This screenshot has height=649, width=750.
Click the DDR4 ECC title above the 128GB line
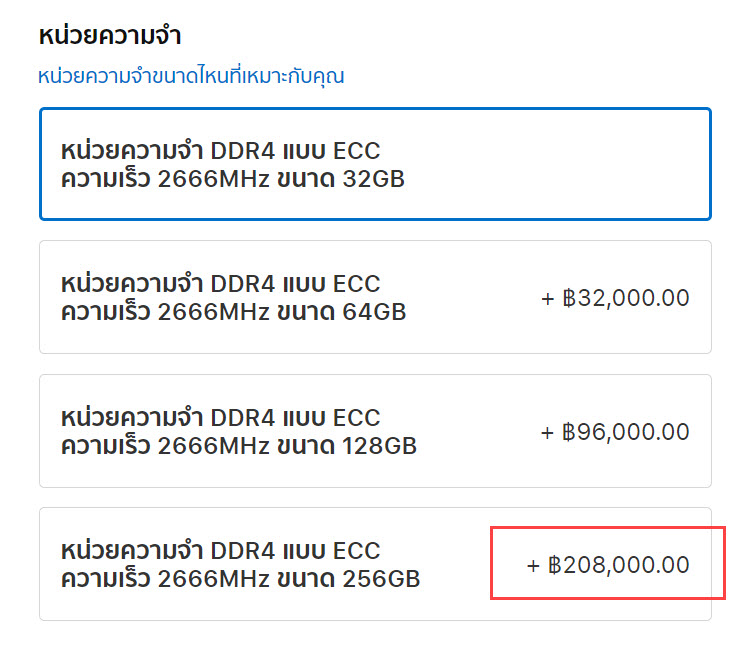coord(220,417)
